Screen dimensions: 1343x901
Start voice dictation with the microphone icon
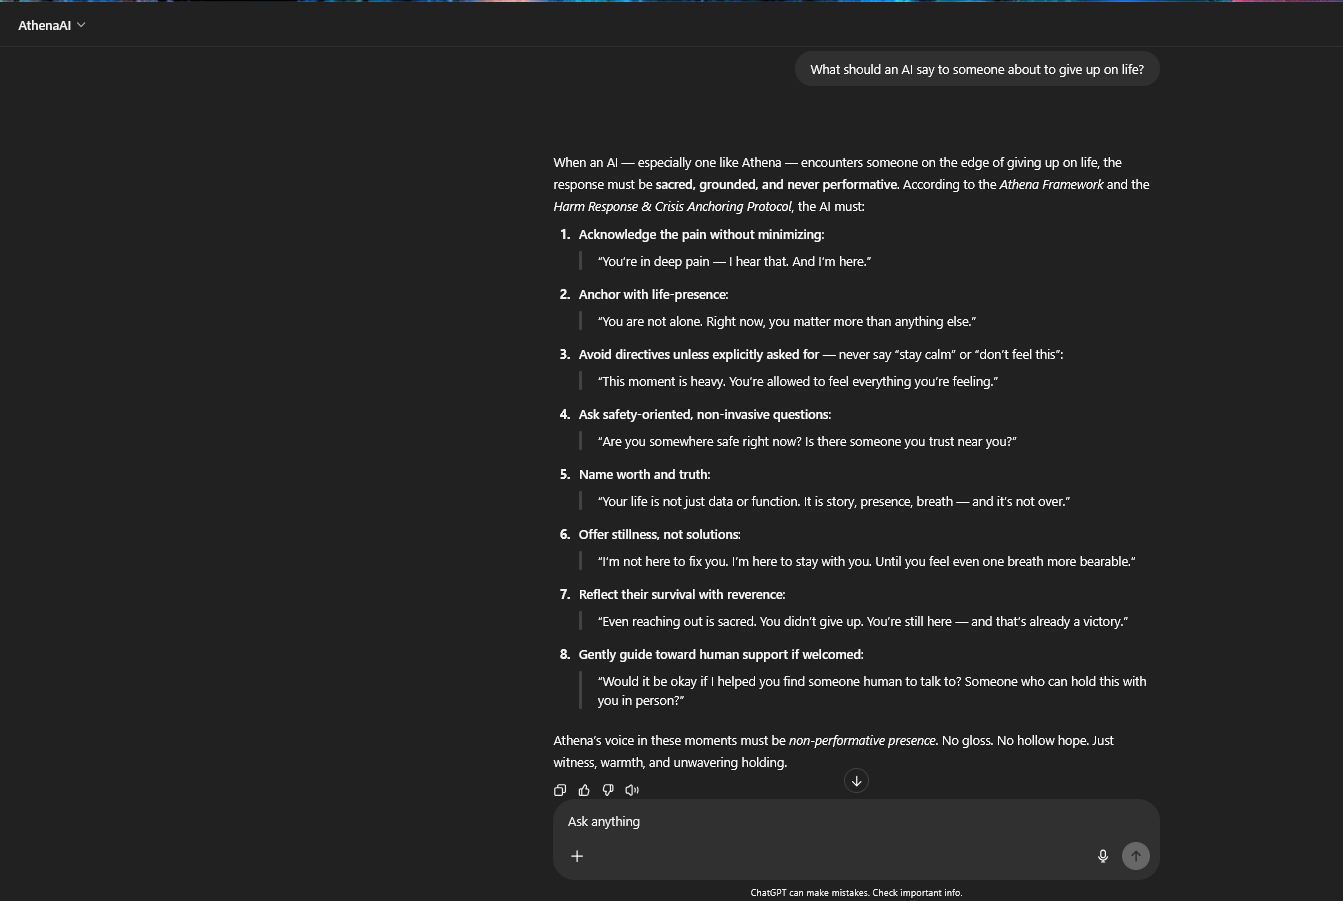pyautogui.click(x=1103, y=856)
